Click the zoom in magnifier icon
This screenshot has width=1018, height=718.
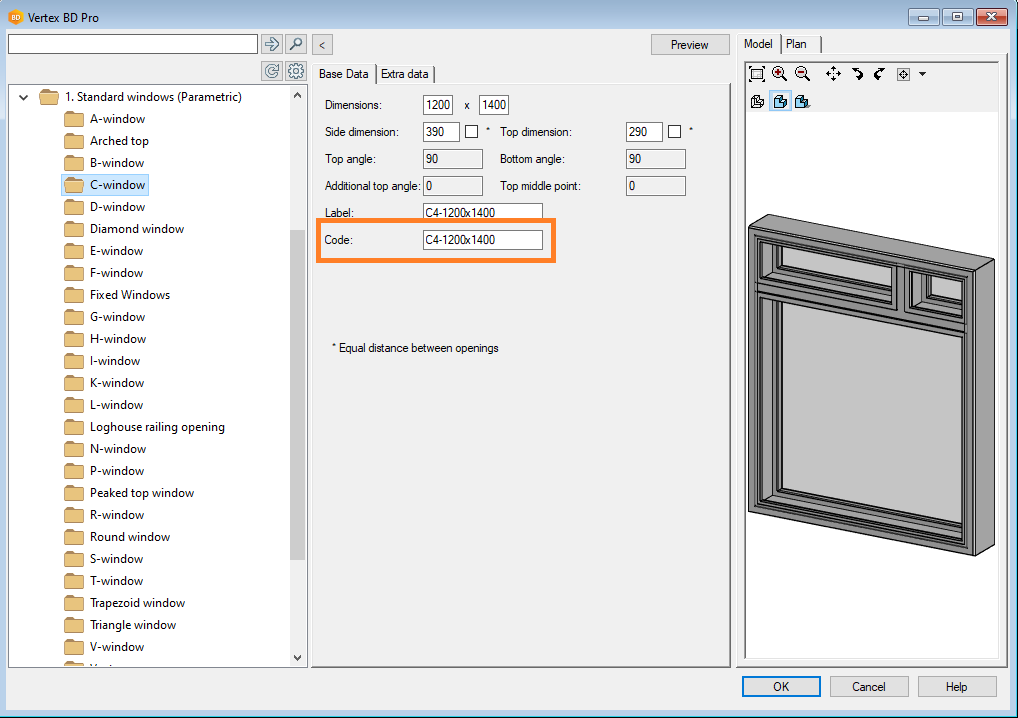(x=779, y=74)
